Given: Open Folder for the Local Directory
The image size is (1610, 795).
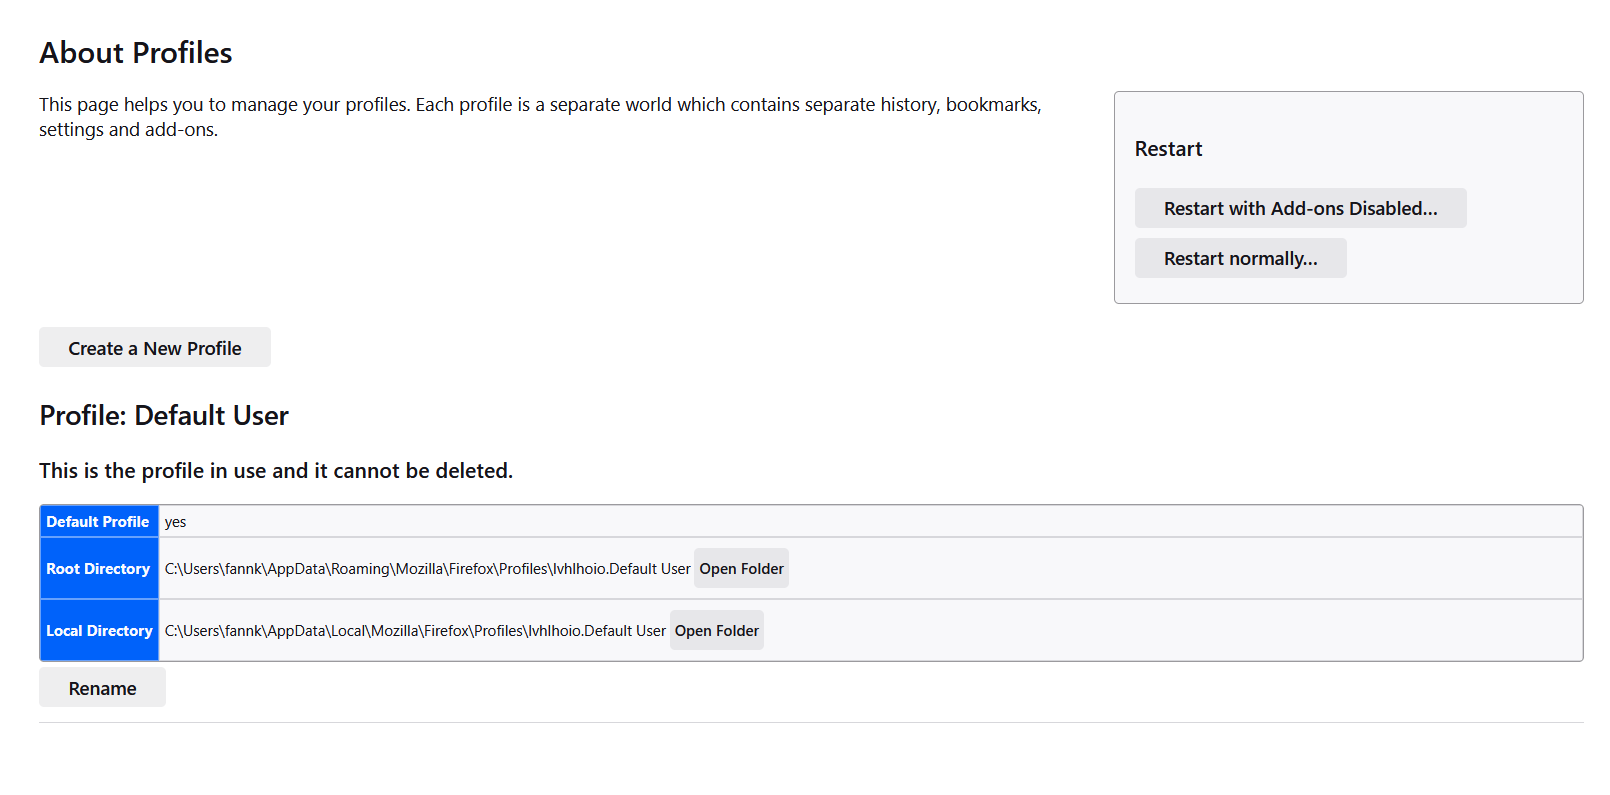Looking at the screenshot, I should click(717, 630).
